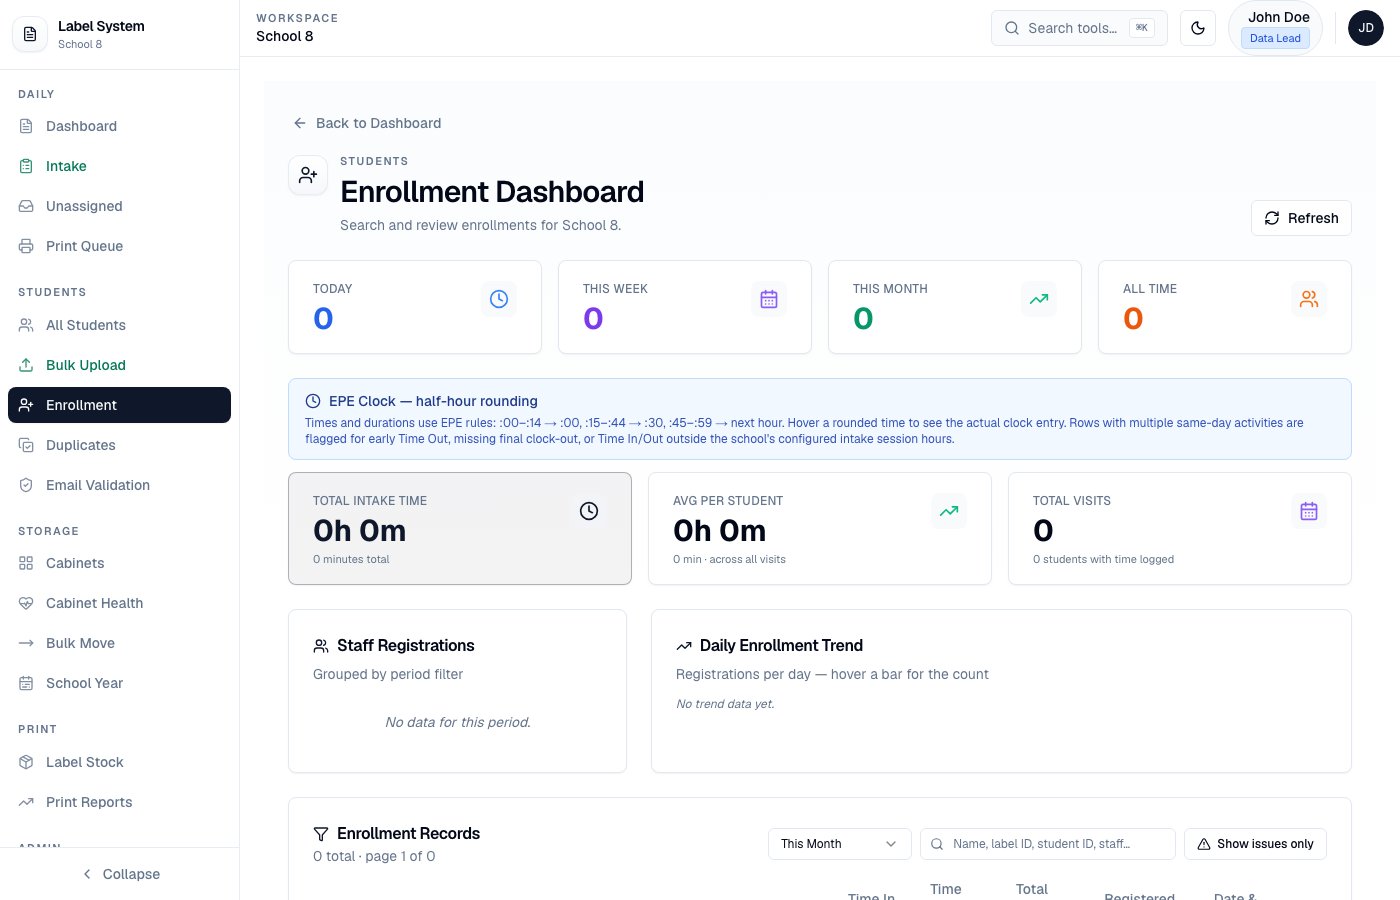Select the Total Visits card
This screenshot has width=1400, height=900.
tap(1180, 528)
